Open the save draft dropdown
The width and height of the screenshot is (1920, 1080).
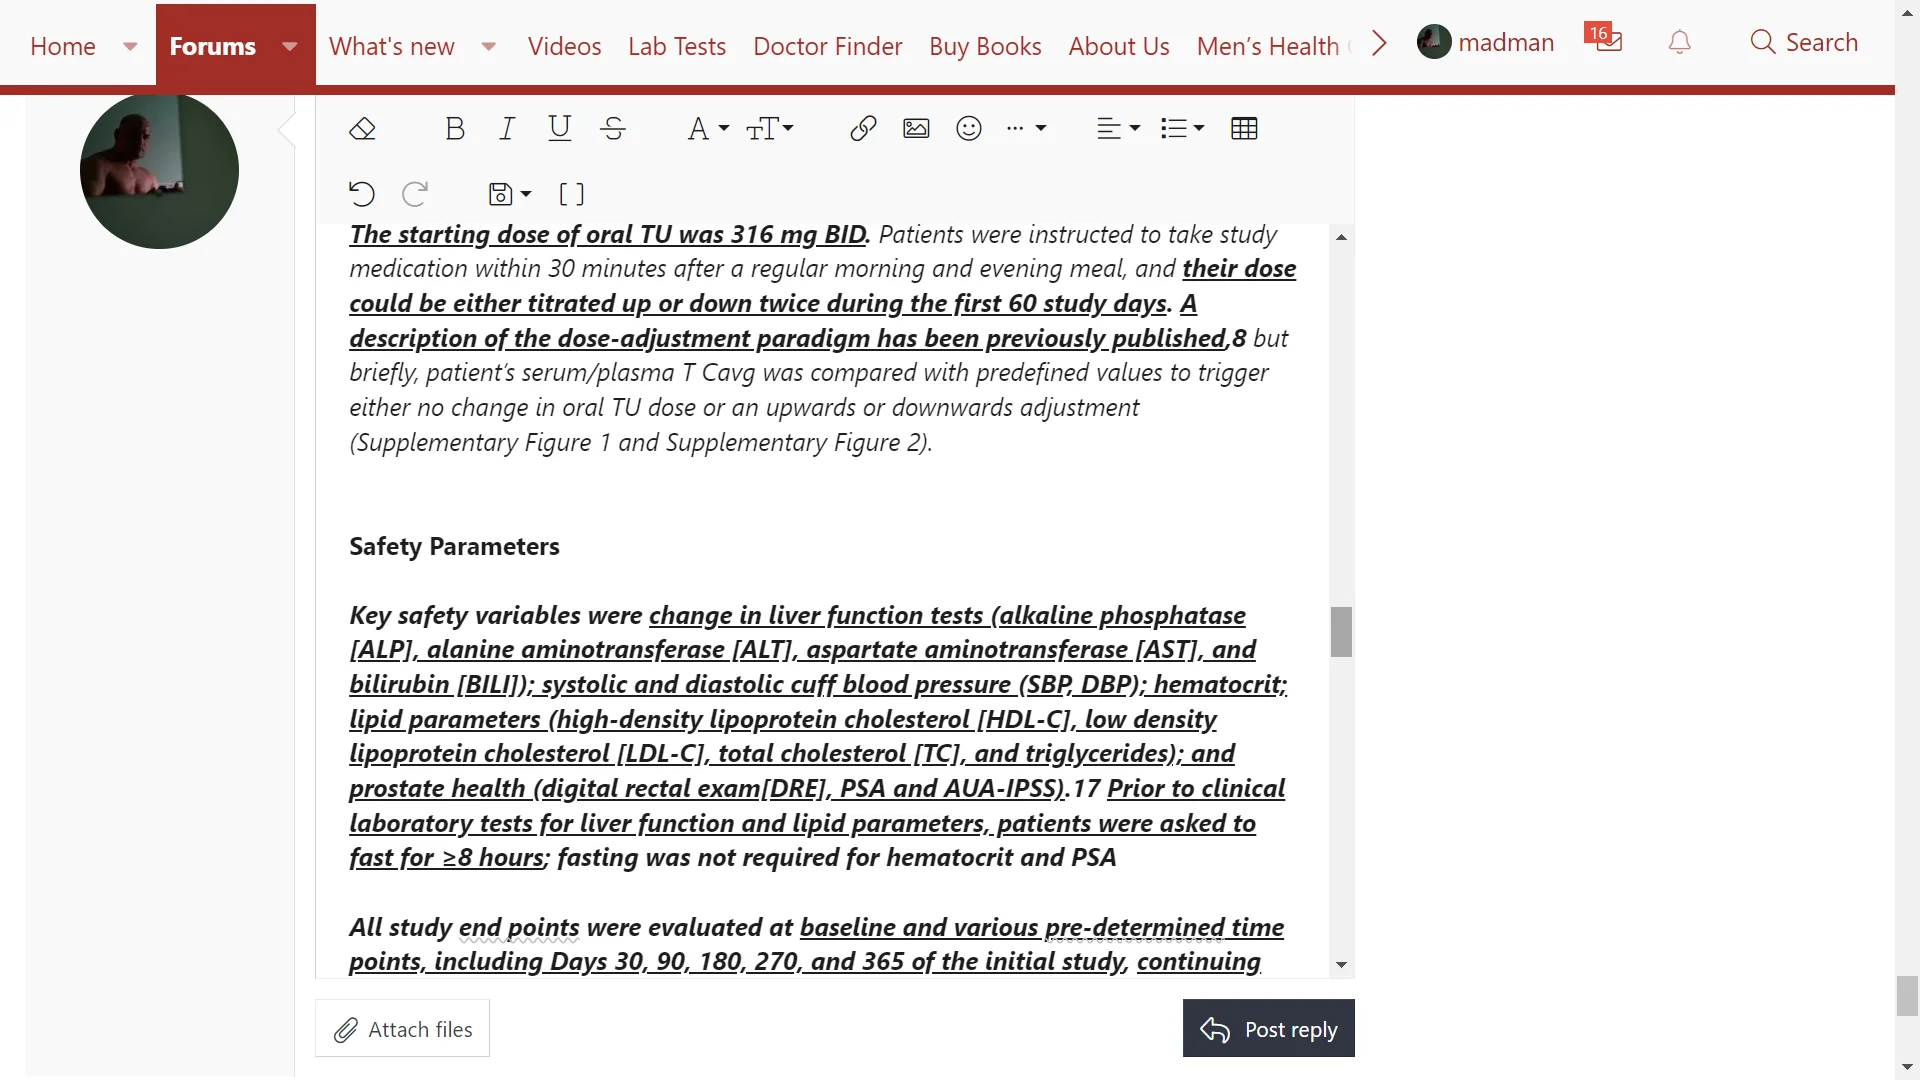[x=509, y=194]
